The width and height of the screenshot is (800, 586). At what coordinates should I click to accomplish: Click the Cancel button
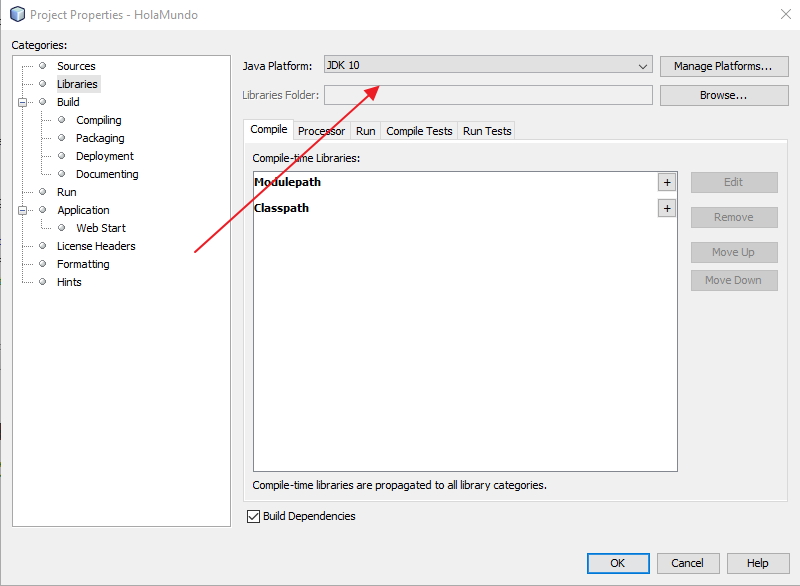(x=688, y=563)
